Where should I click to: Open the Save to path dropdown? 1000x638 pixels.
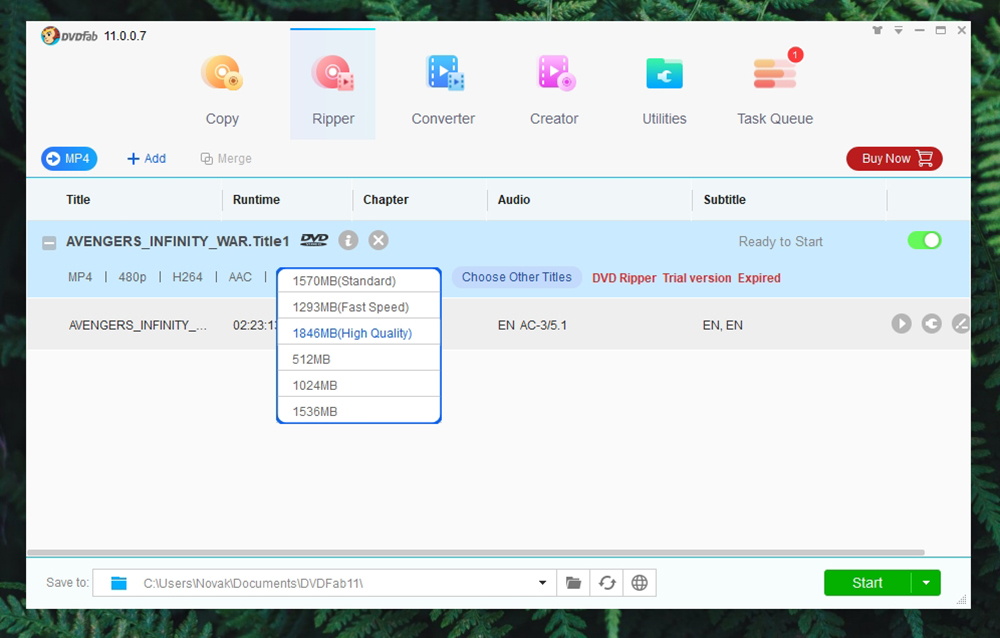(542, 583)
